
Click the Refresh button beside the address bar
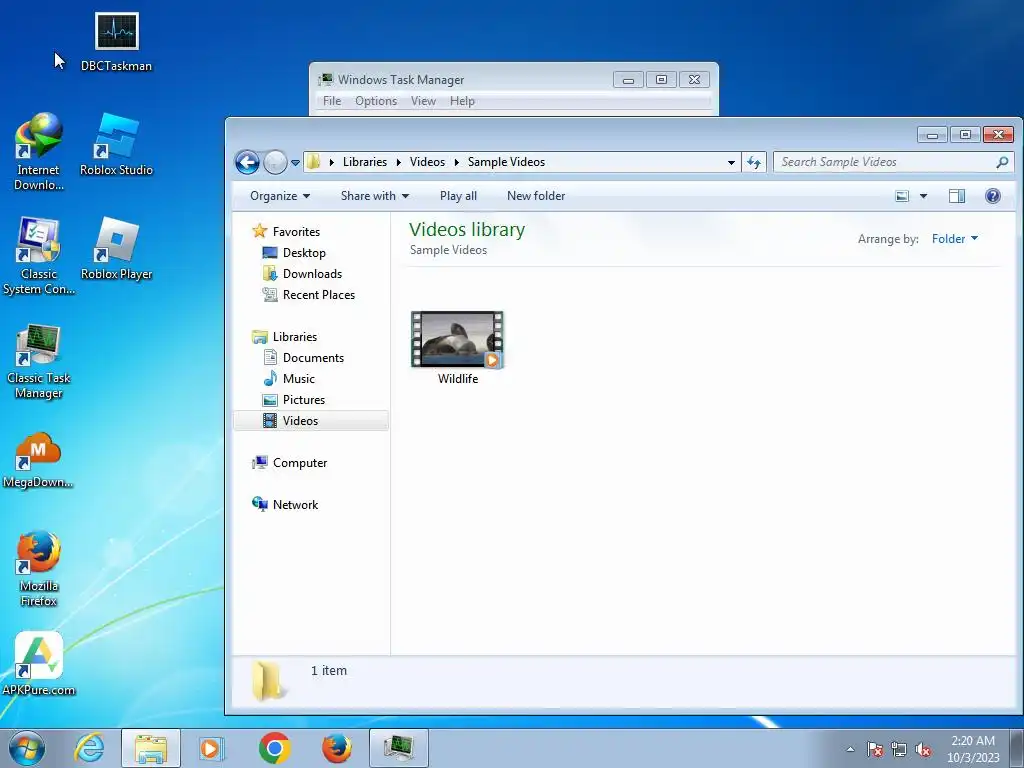pos(754,162)
